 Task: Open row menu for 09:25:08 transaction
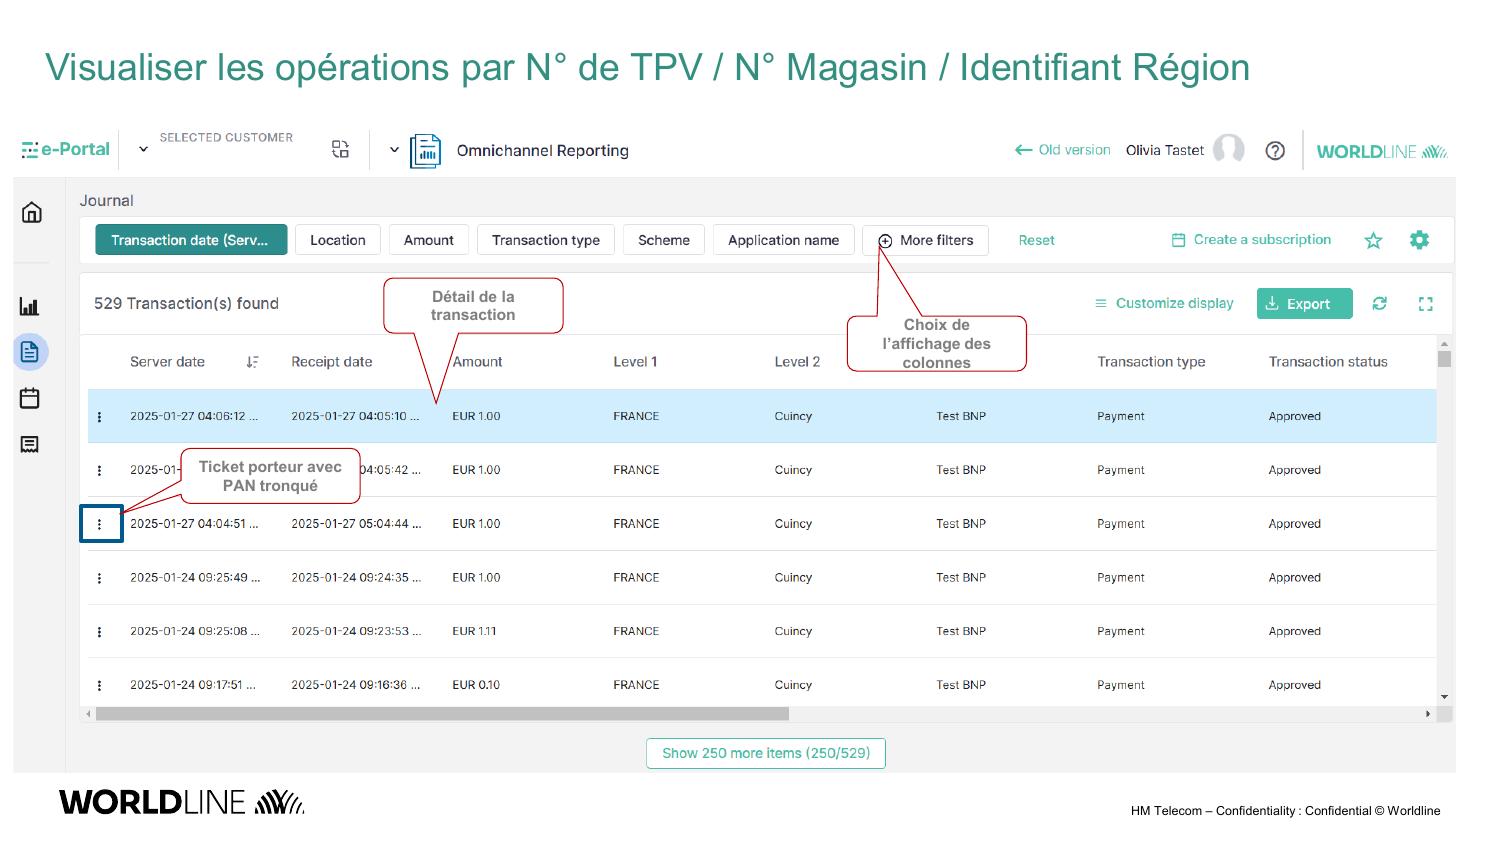[x=99, y=632]
